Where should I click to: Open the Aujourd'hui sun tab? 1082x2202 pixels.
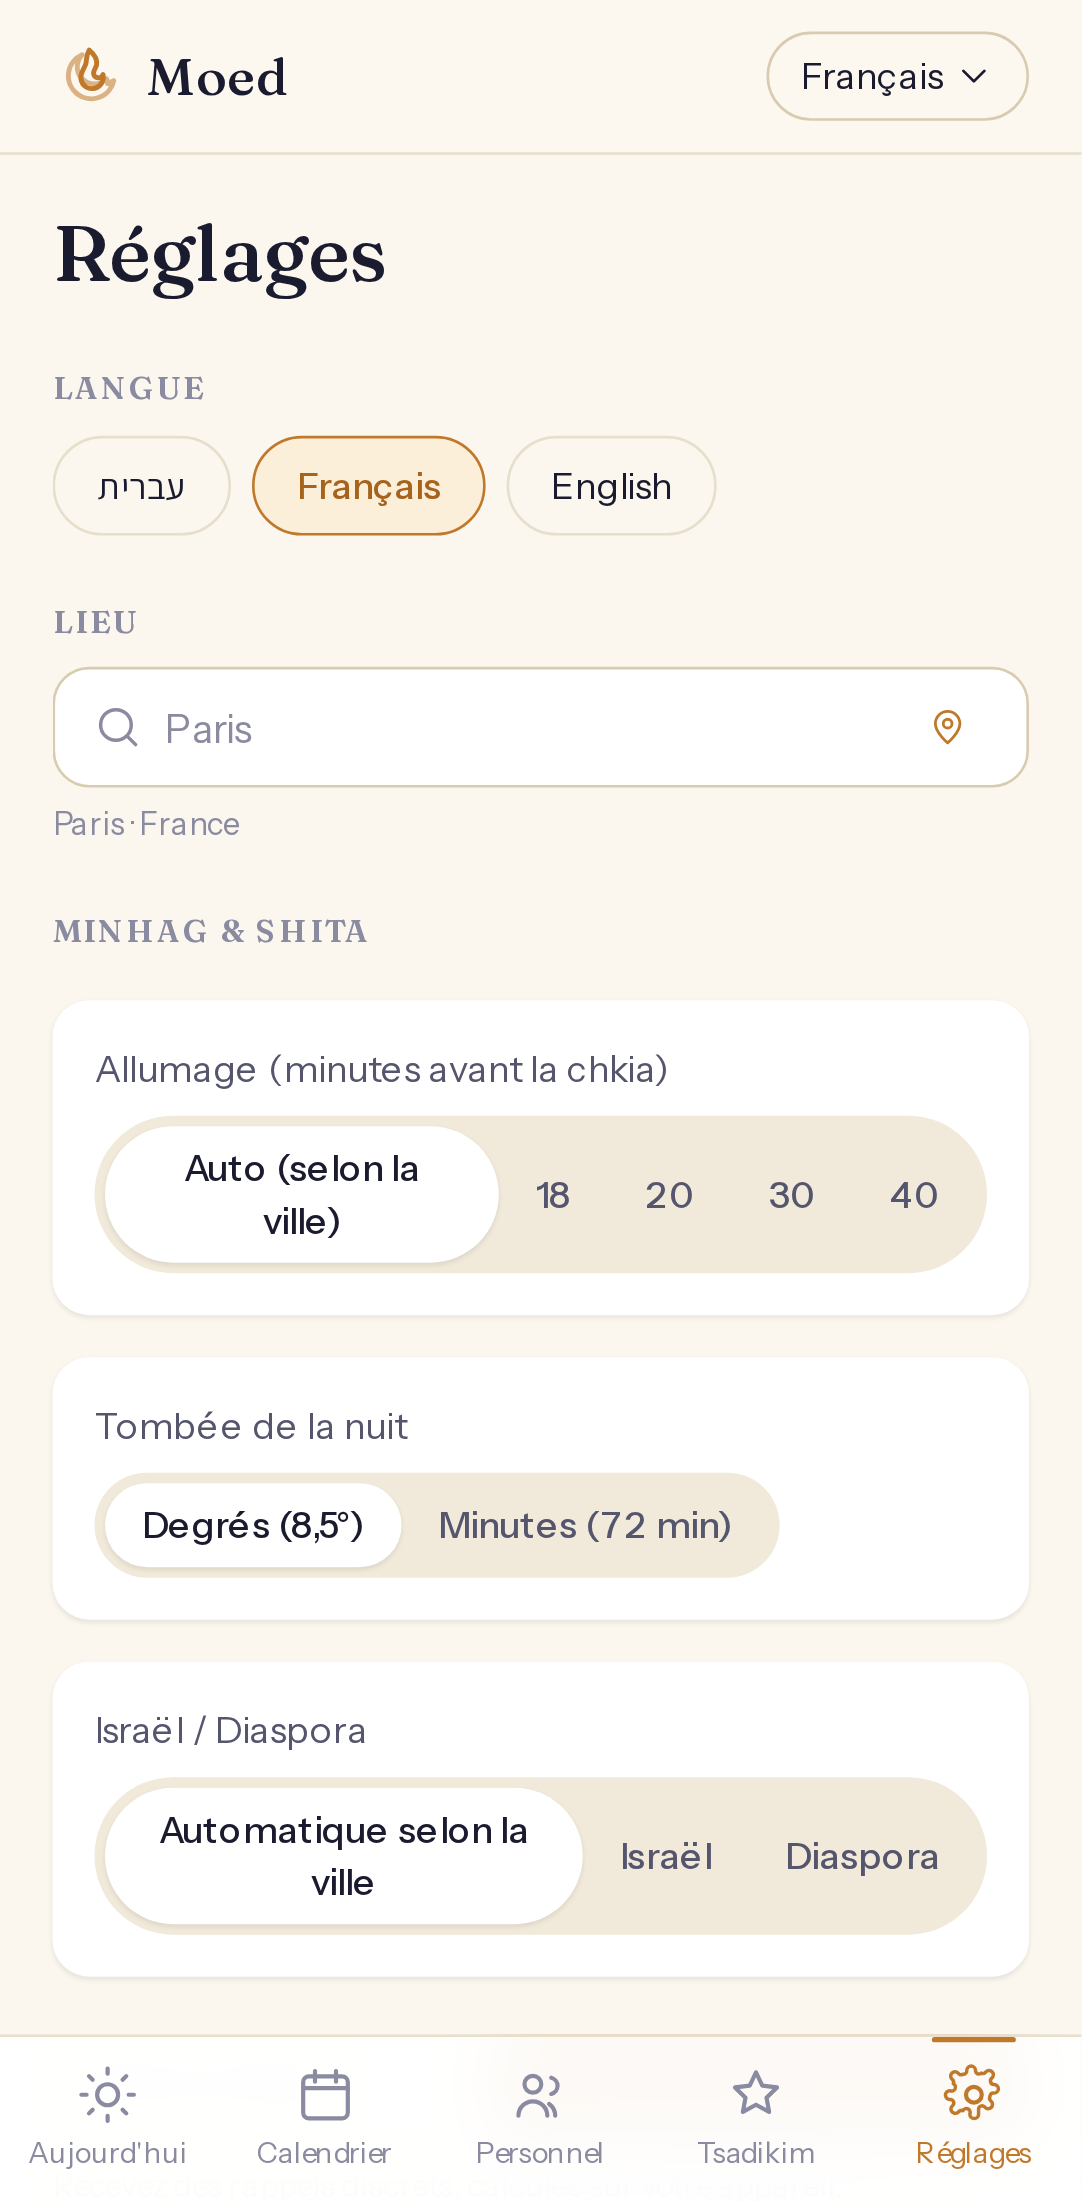coord(108,2117)
